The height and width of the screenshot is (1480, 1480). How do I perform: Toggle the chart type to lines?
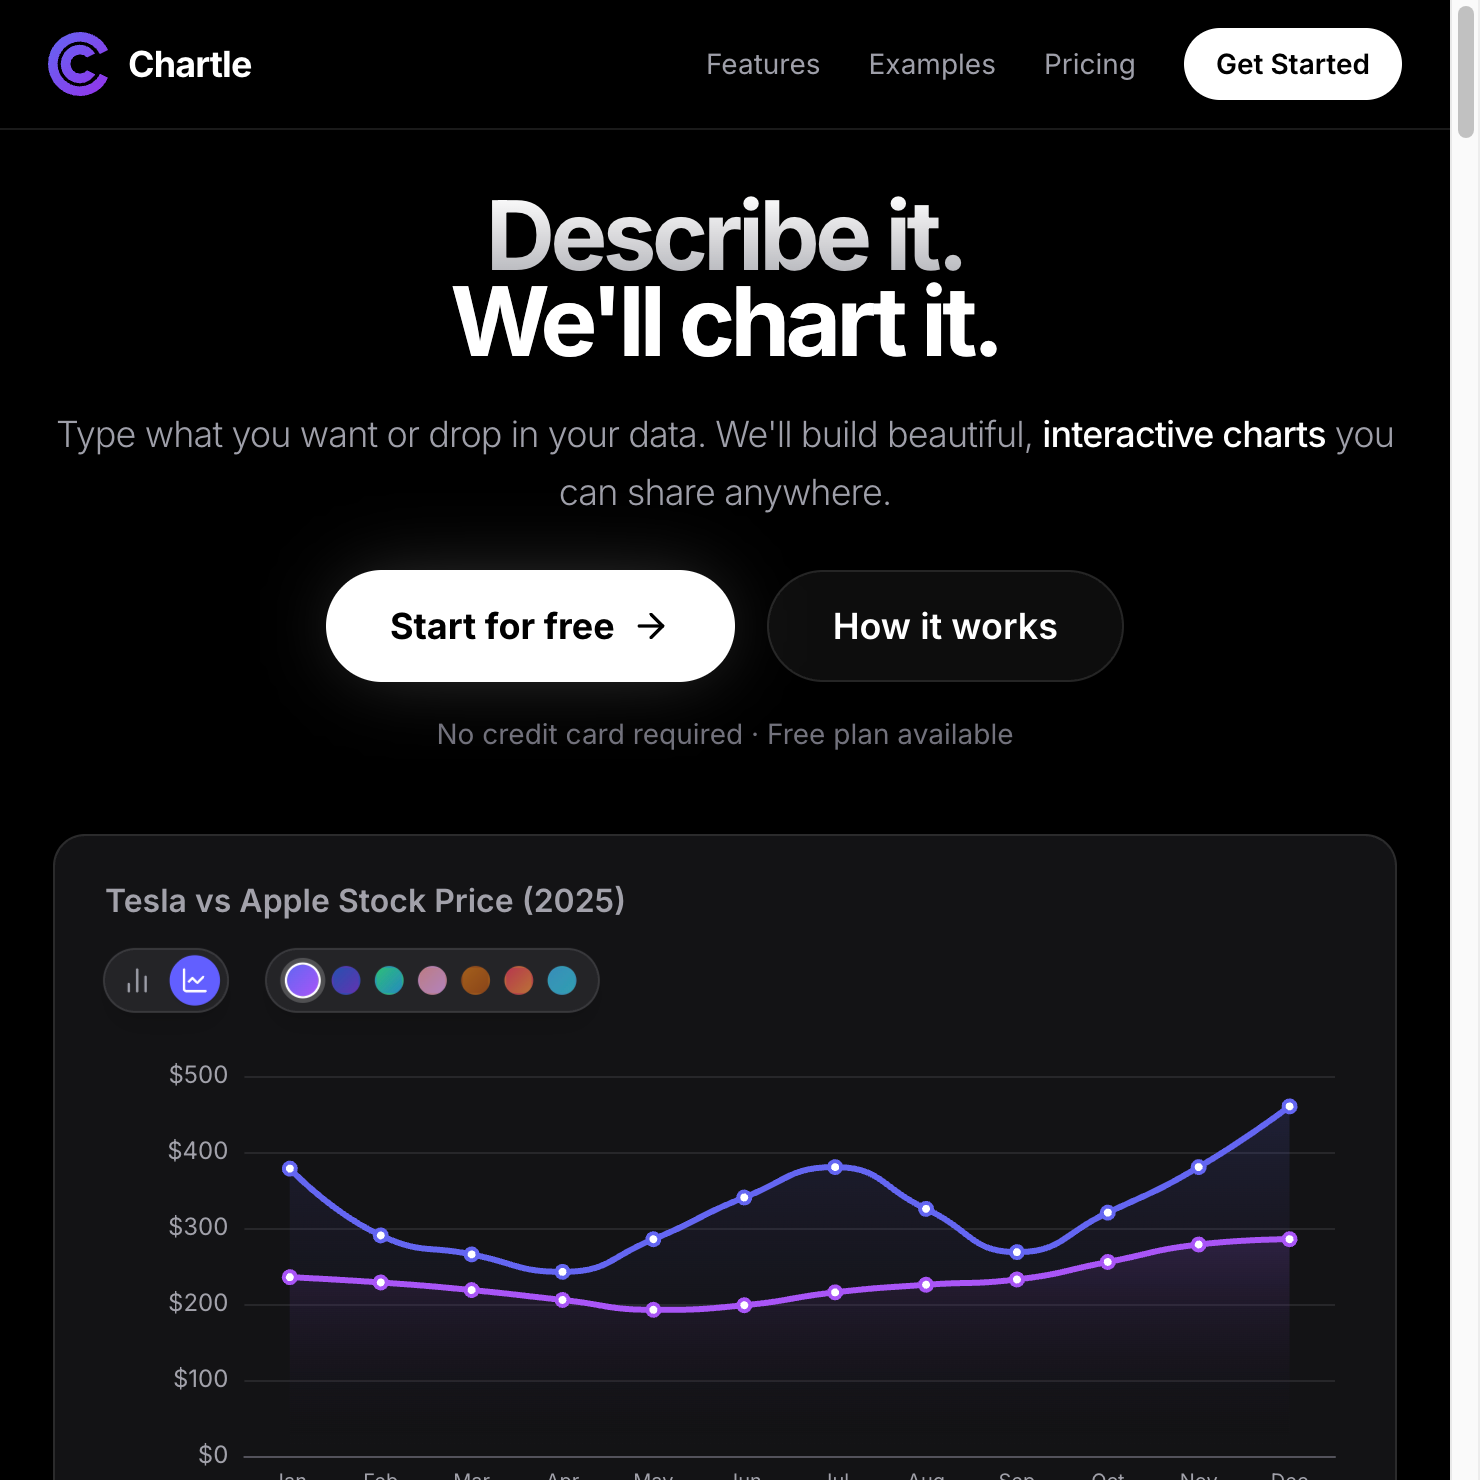pos(196,980)
